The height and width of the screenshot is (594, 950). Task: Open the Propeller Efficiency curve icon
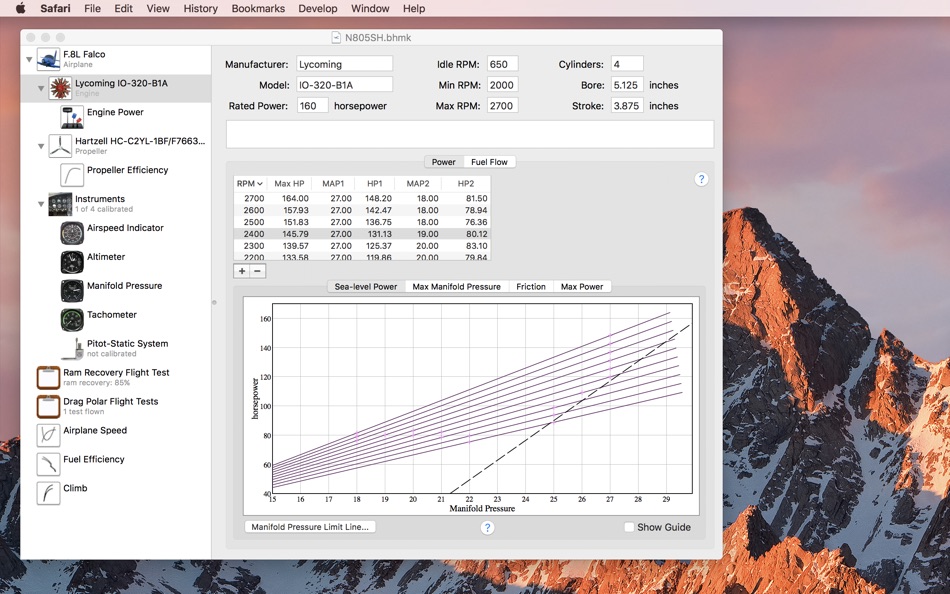tap(72, 175)
